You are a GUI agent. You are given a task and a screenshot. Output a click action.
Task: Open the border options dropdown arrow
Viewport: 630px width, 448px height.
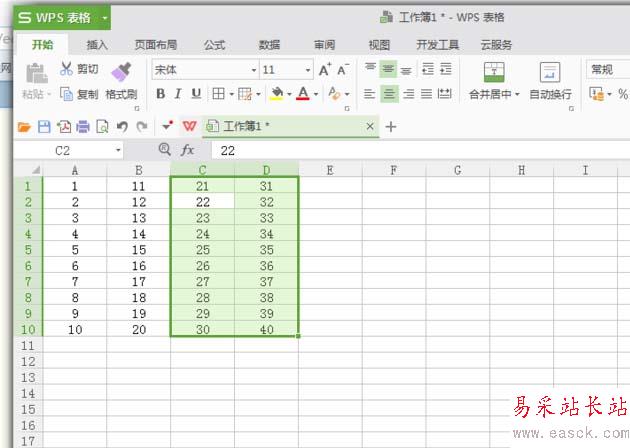[x=231, y=94]
